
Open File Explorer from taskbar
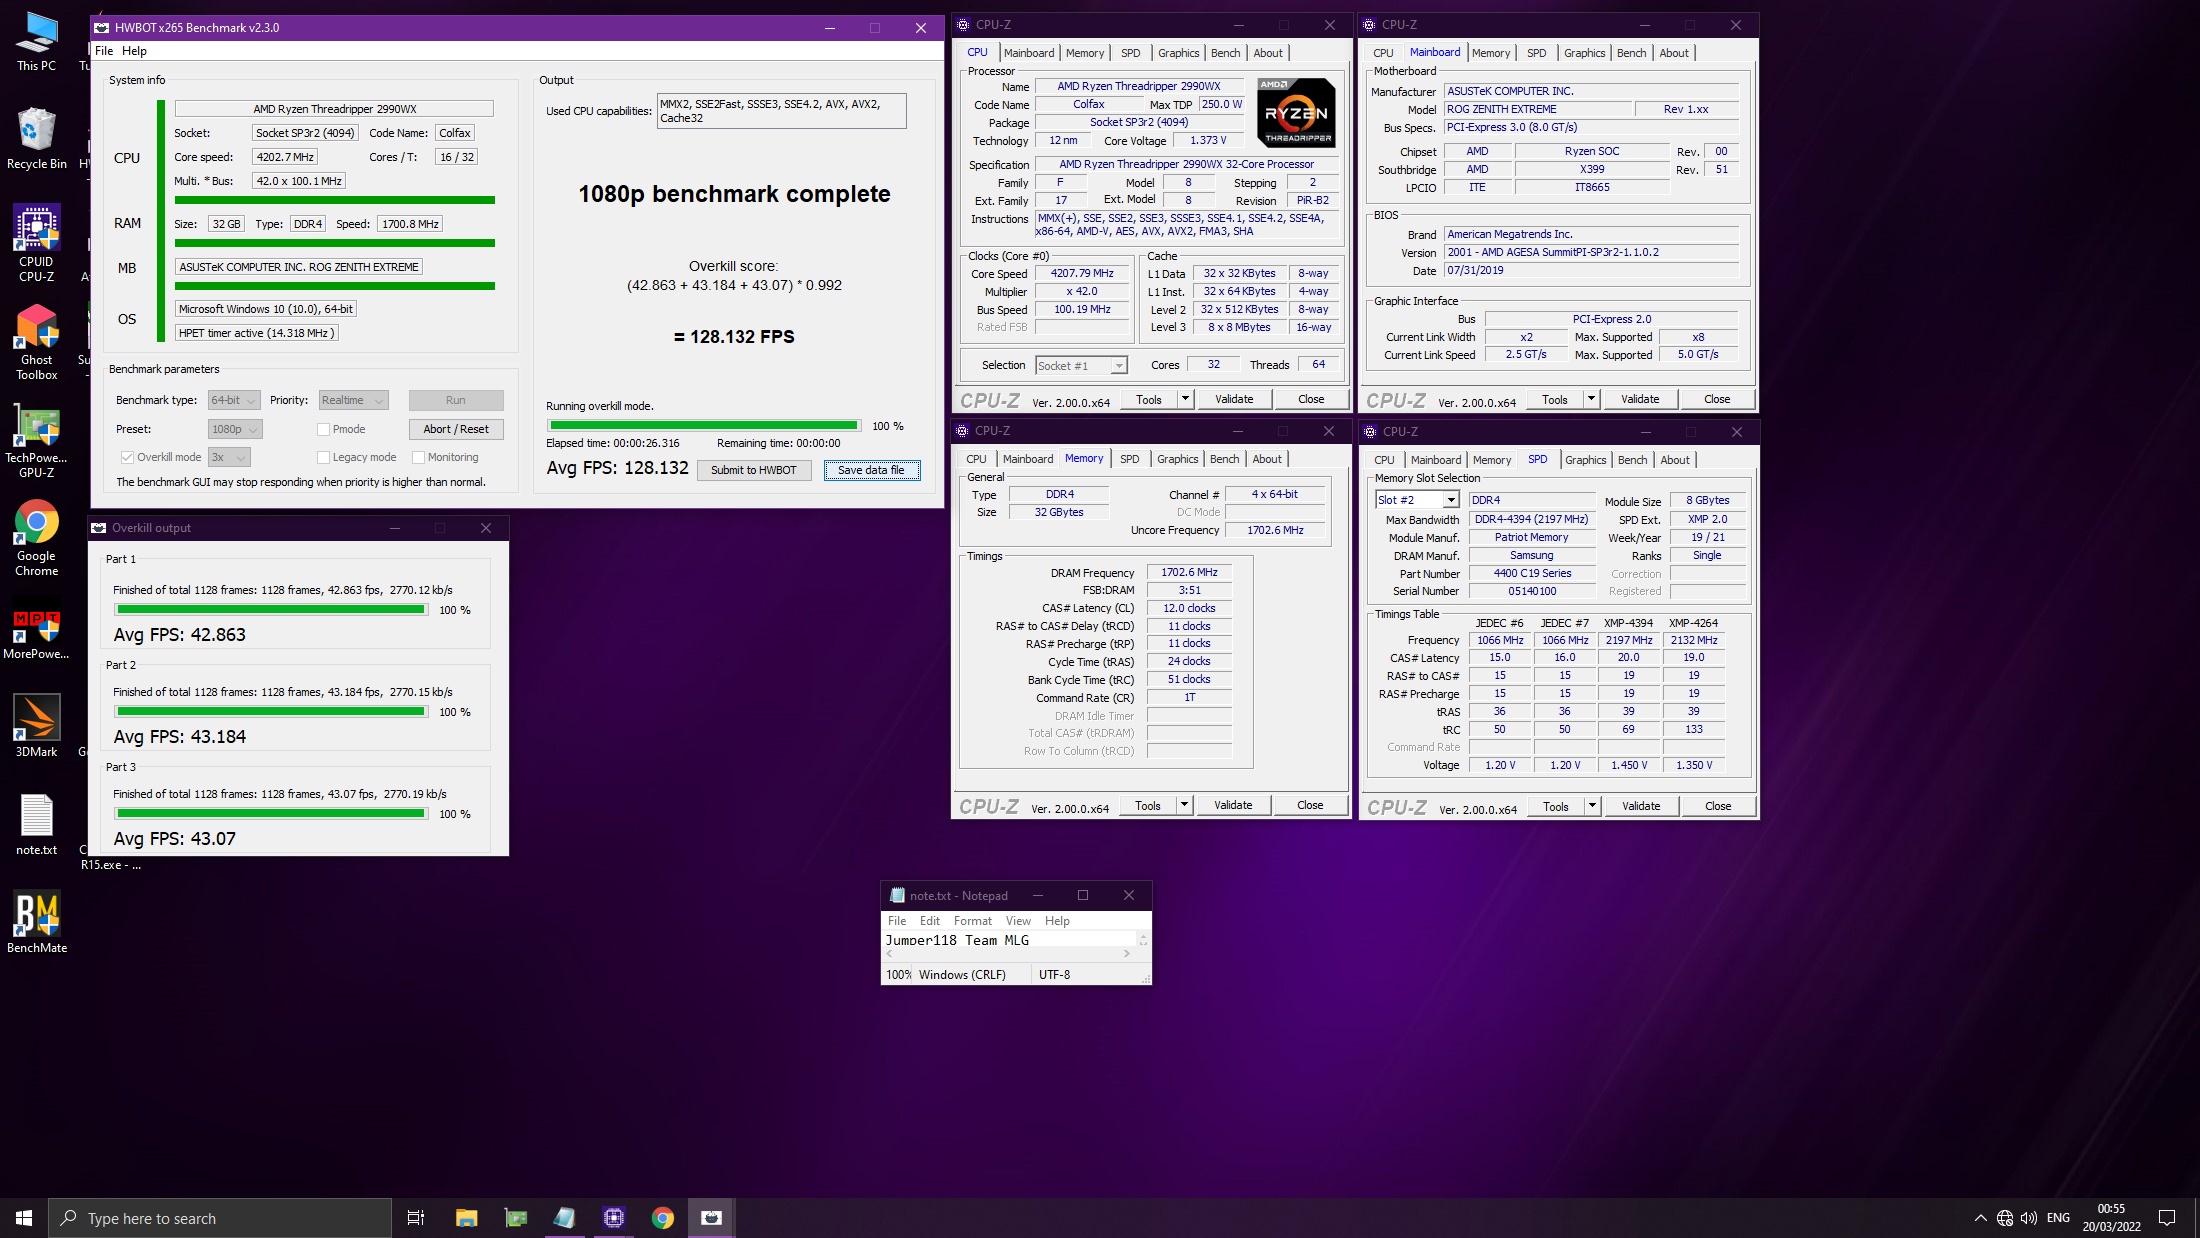[x=466, y=1217]
